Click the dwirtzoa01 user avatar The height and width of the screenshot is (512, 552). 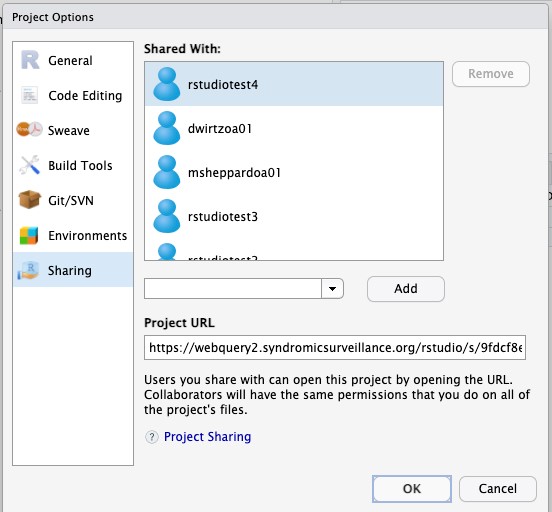coord(167,128)
